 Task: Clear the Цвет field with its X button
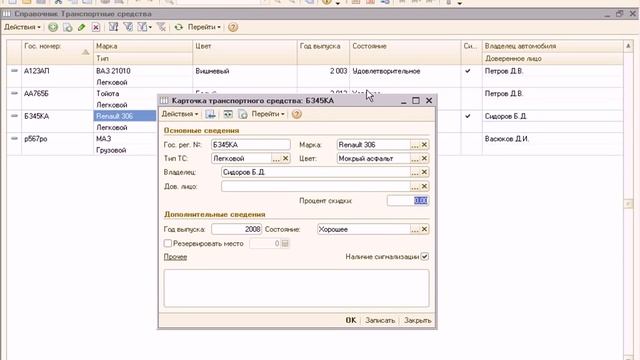tap(424, 158)
